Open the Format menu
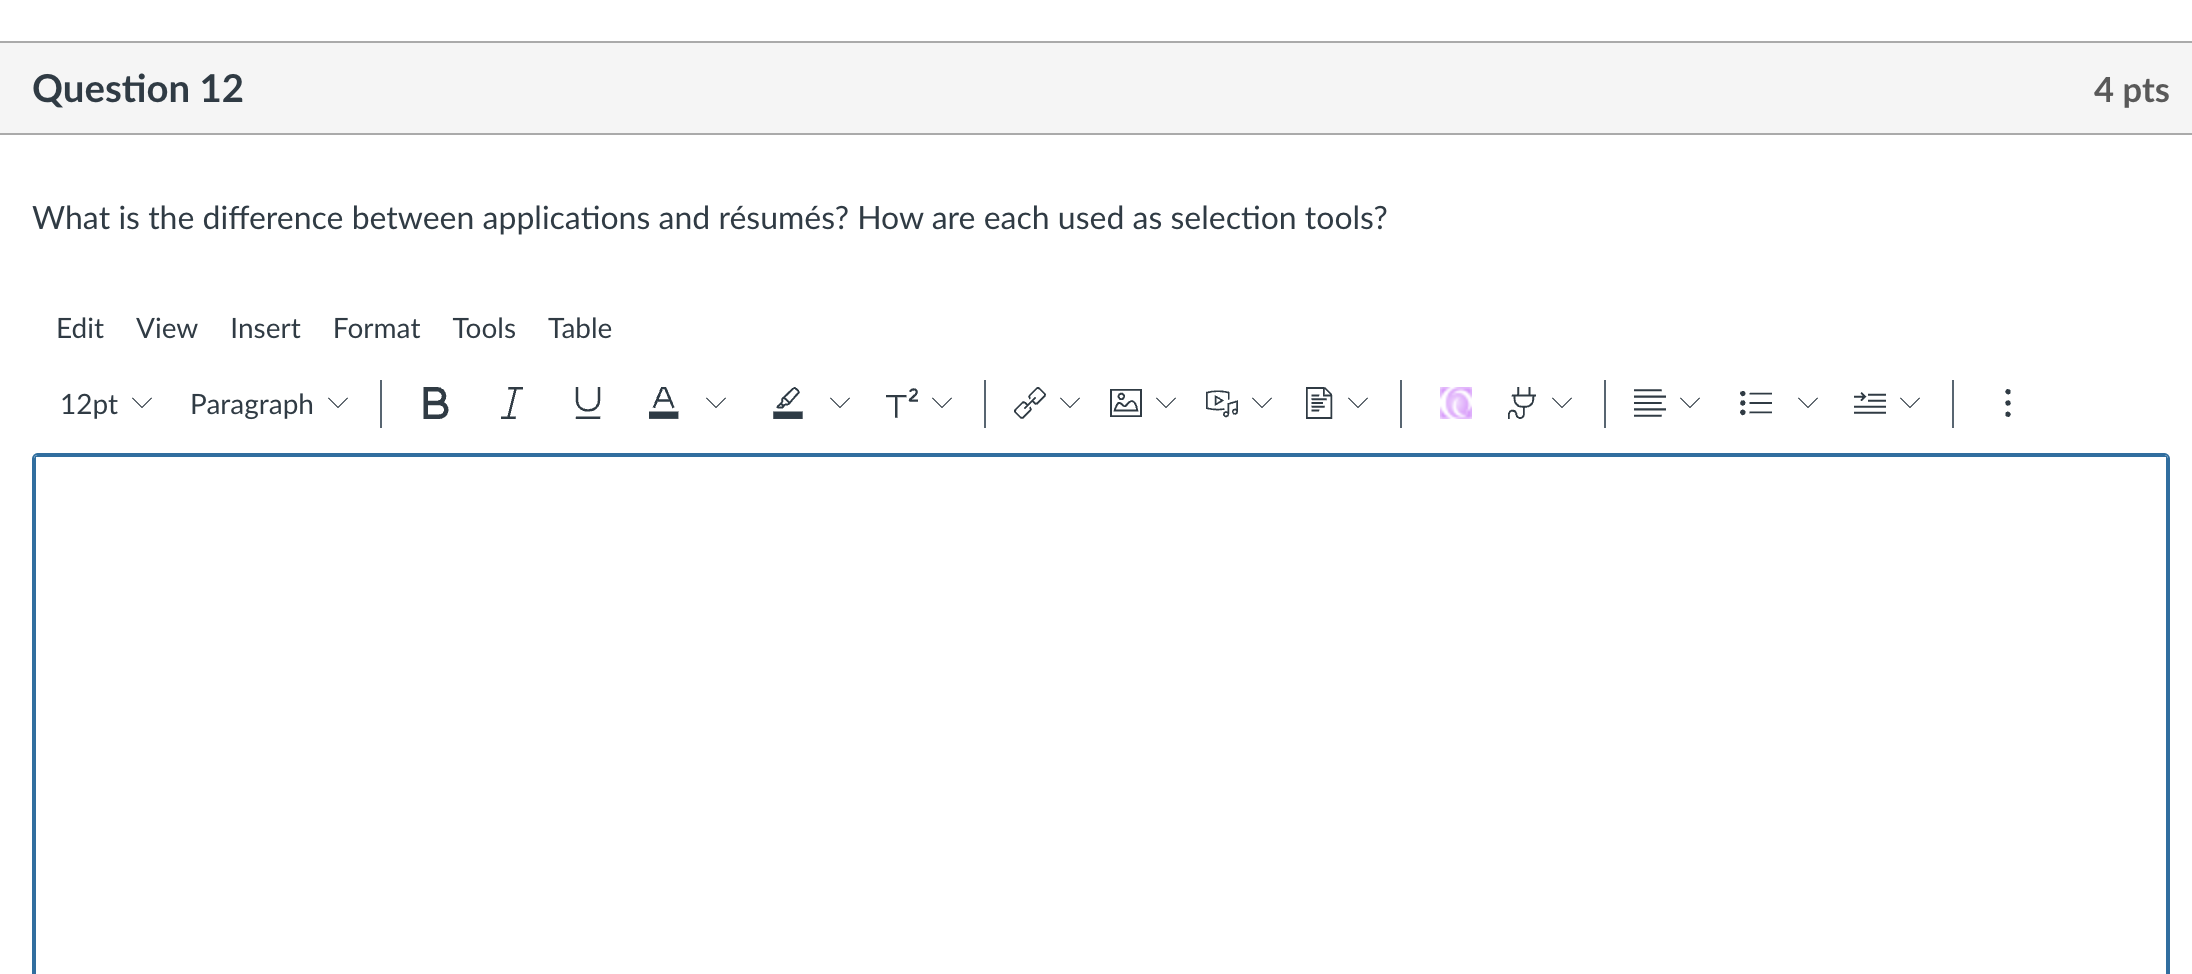Image resolution: width=2192 pixels, height=974 pixels. point(376,328)
